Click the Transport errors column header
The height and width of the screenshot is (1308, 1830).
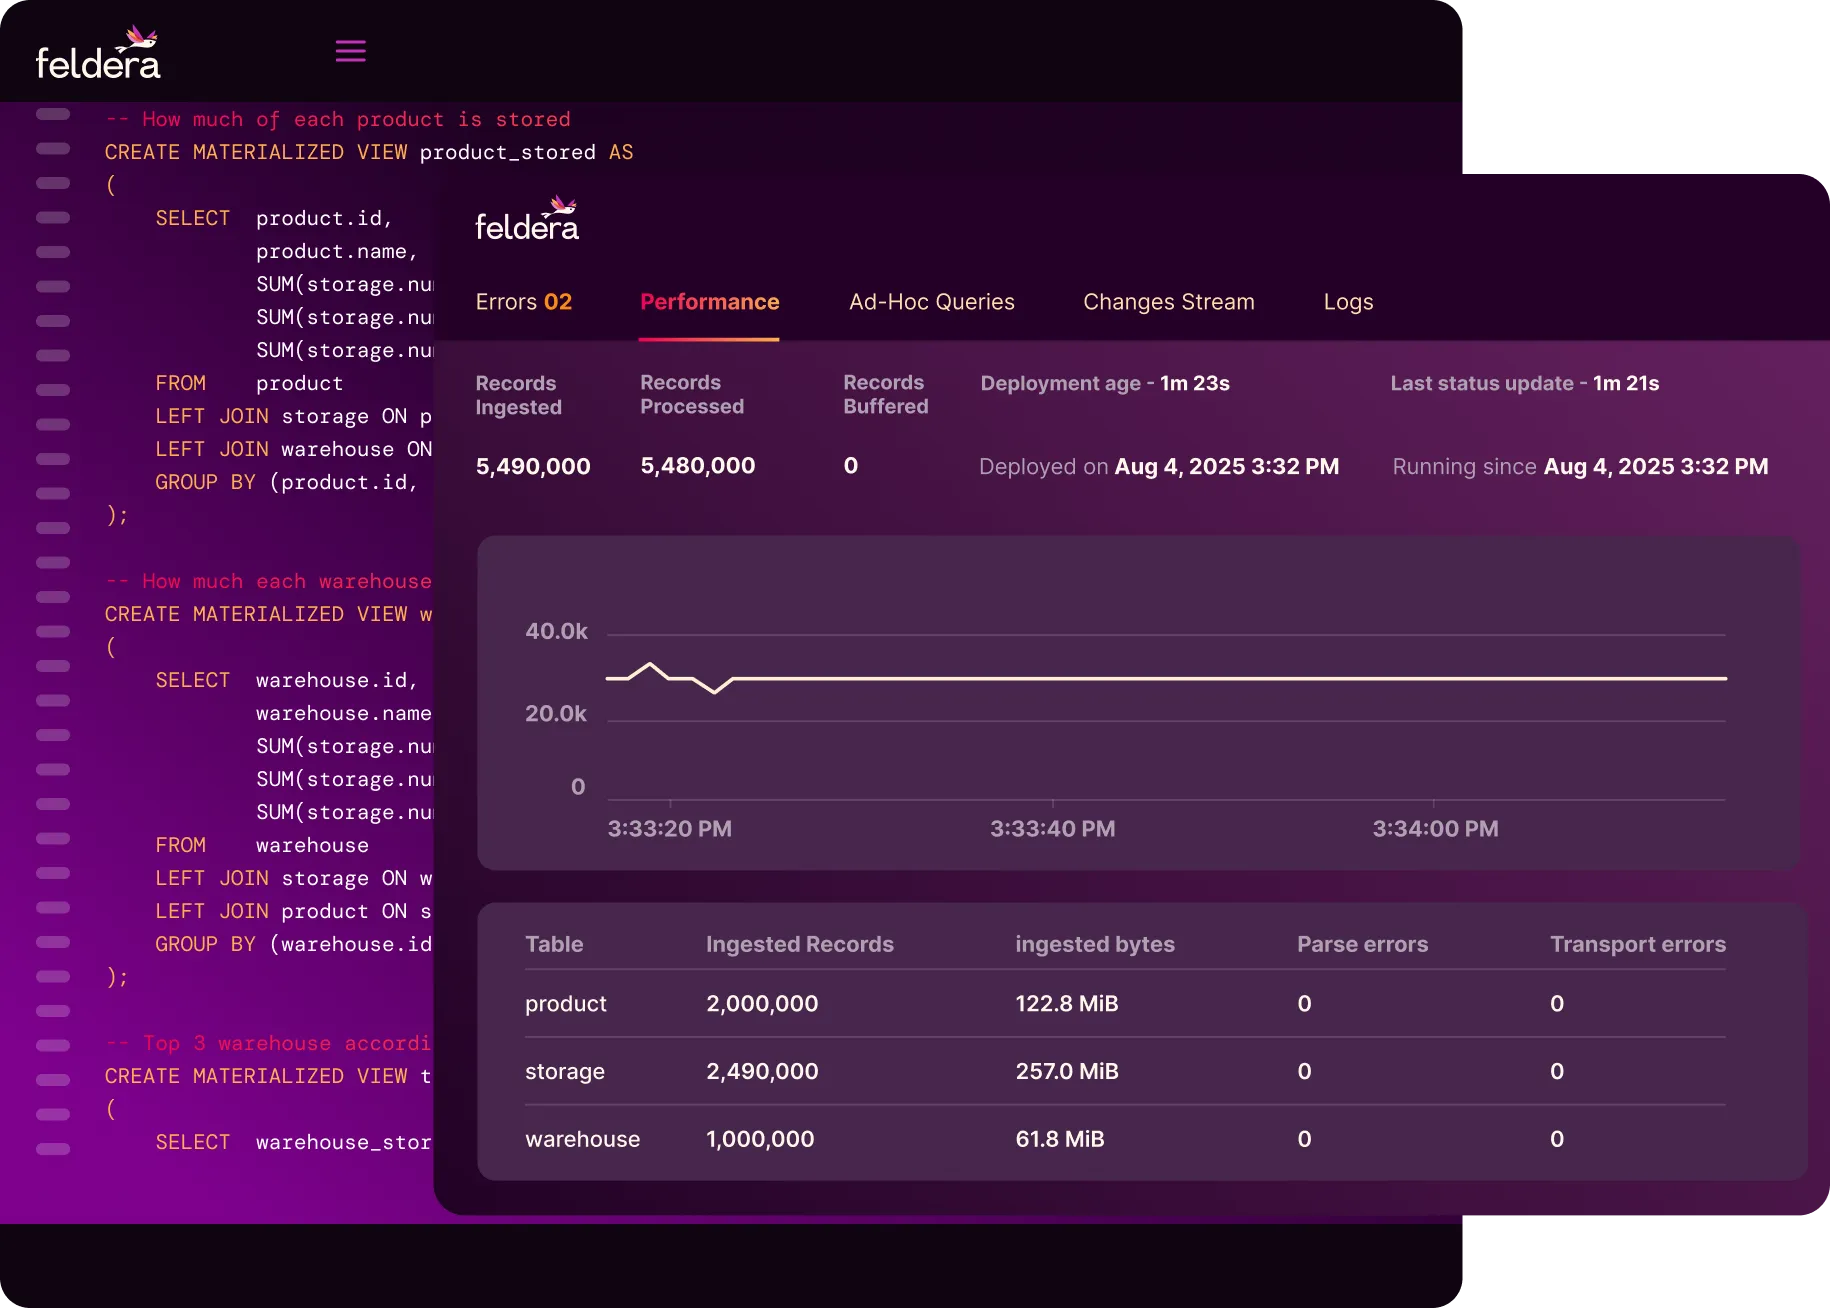pos(1637,944)
